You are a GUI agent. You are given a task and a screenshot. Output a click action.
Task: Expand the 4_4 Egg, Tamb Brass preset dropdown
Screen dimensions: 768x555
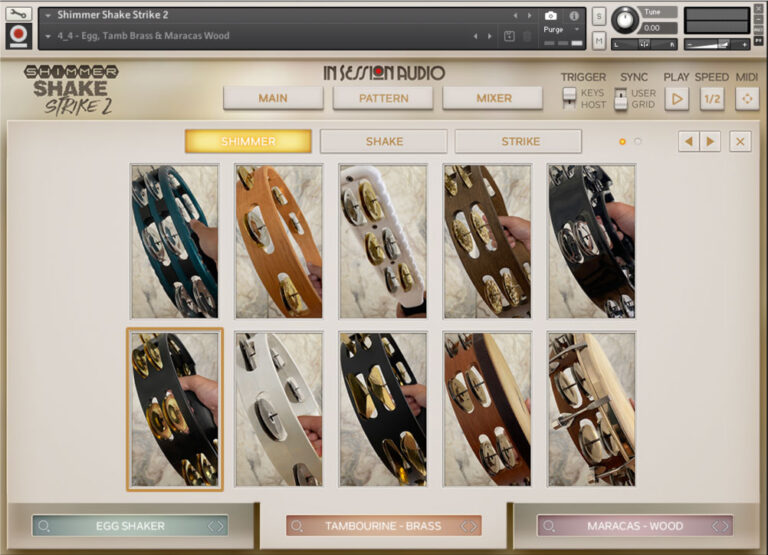pyautogui.click(x=48, y=36)
